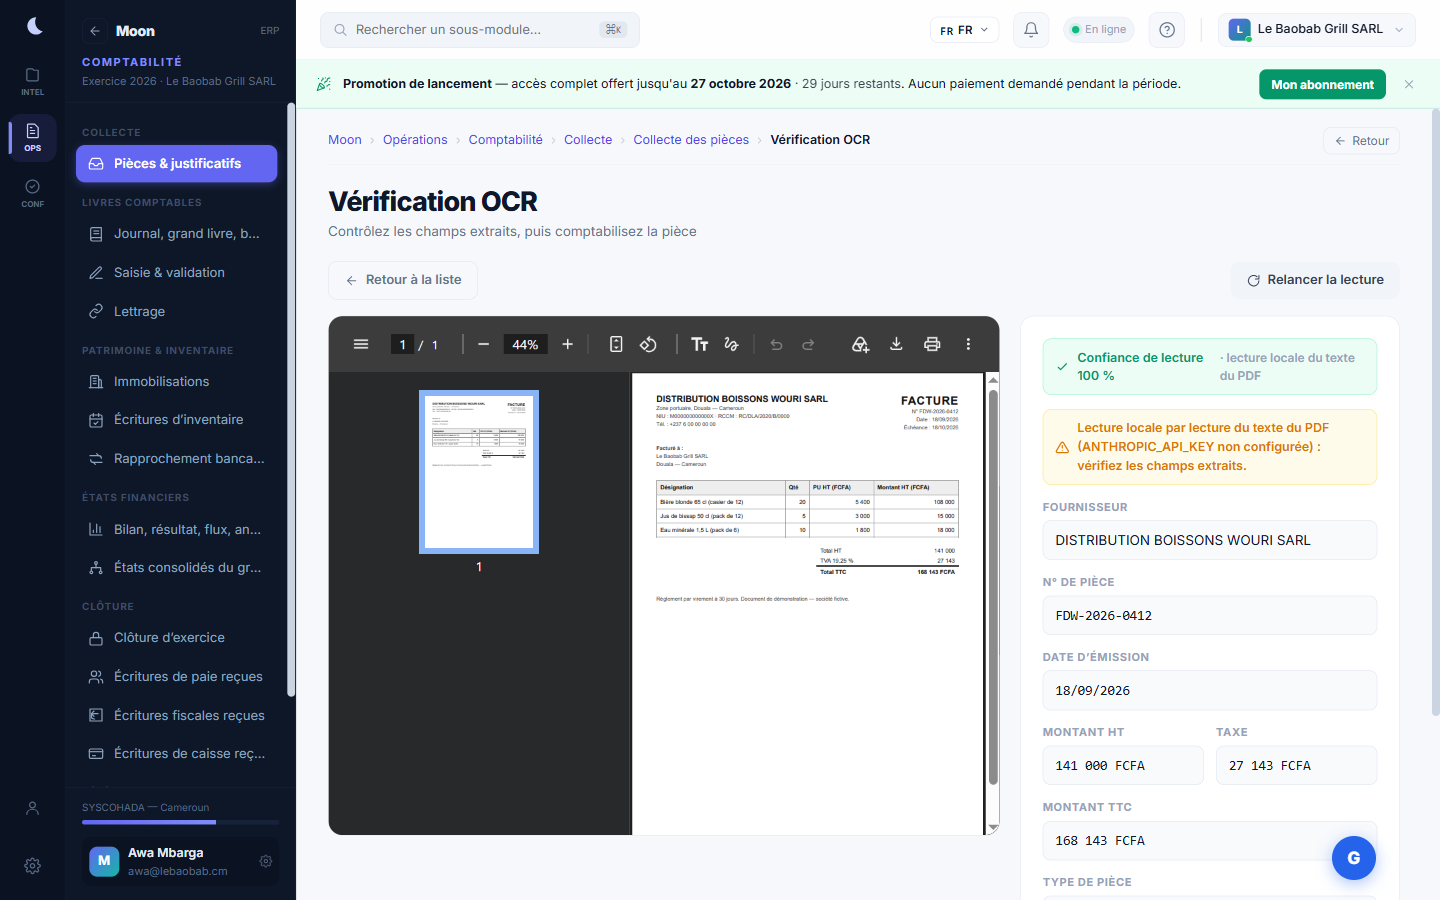The width and height of the screenshot is (1440, 900).
Task: Select Immobilisations in the sidebar
Action: pos(177,382)
